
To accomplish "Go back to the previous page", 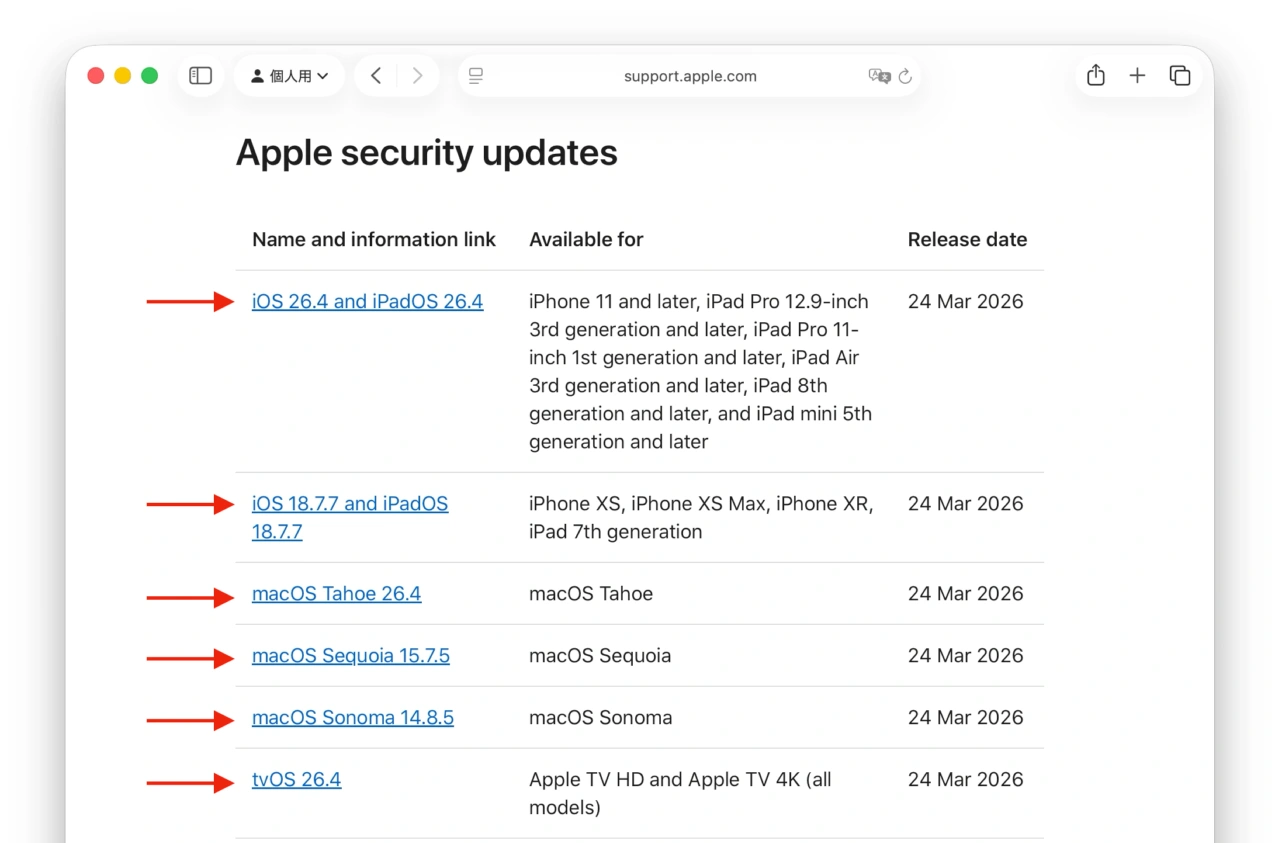I will pyautogui.click(x=376, y=76).
